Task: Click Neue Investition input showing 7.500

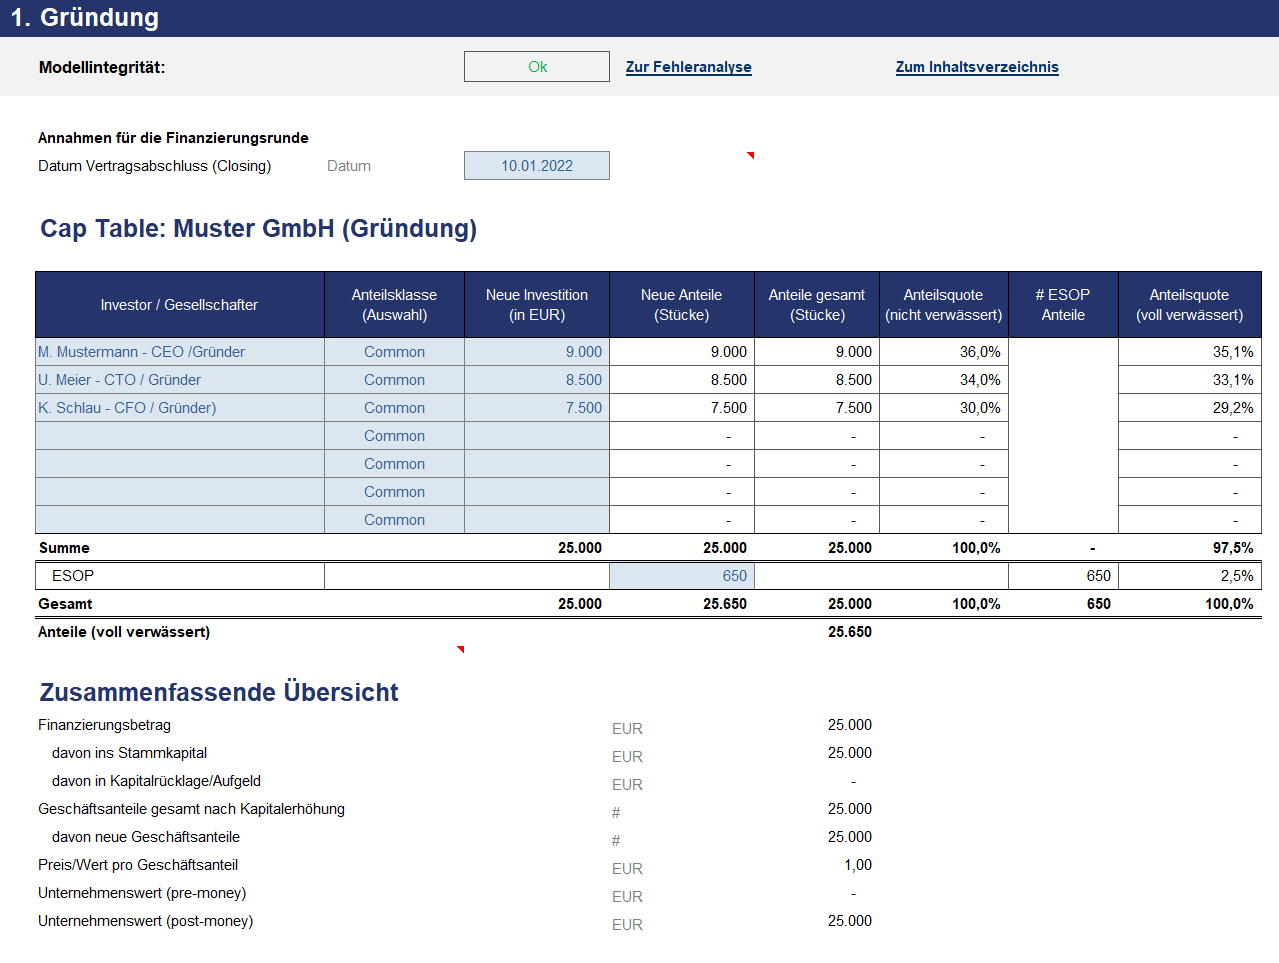Action: 537,408
